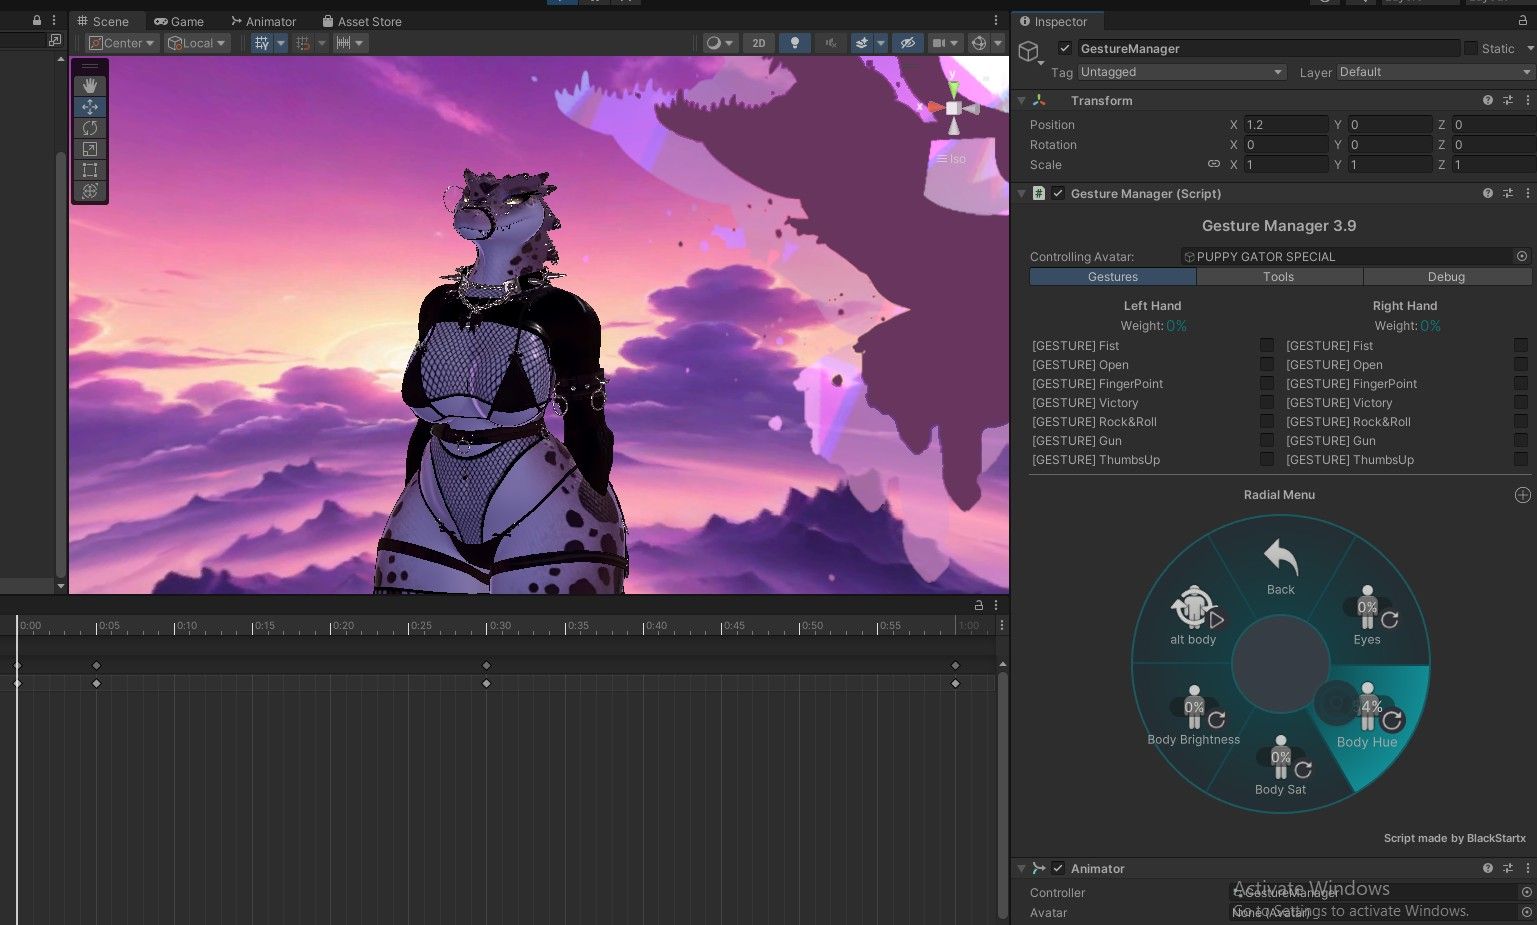
Task: Select the Hand view tool
Action: [x=90, y=86]
